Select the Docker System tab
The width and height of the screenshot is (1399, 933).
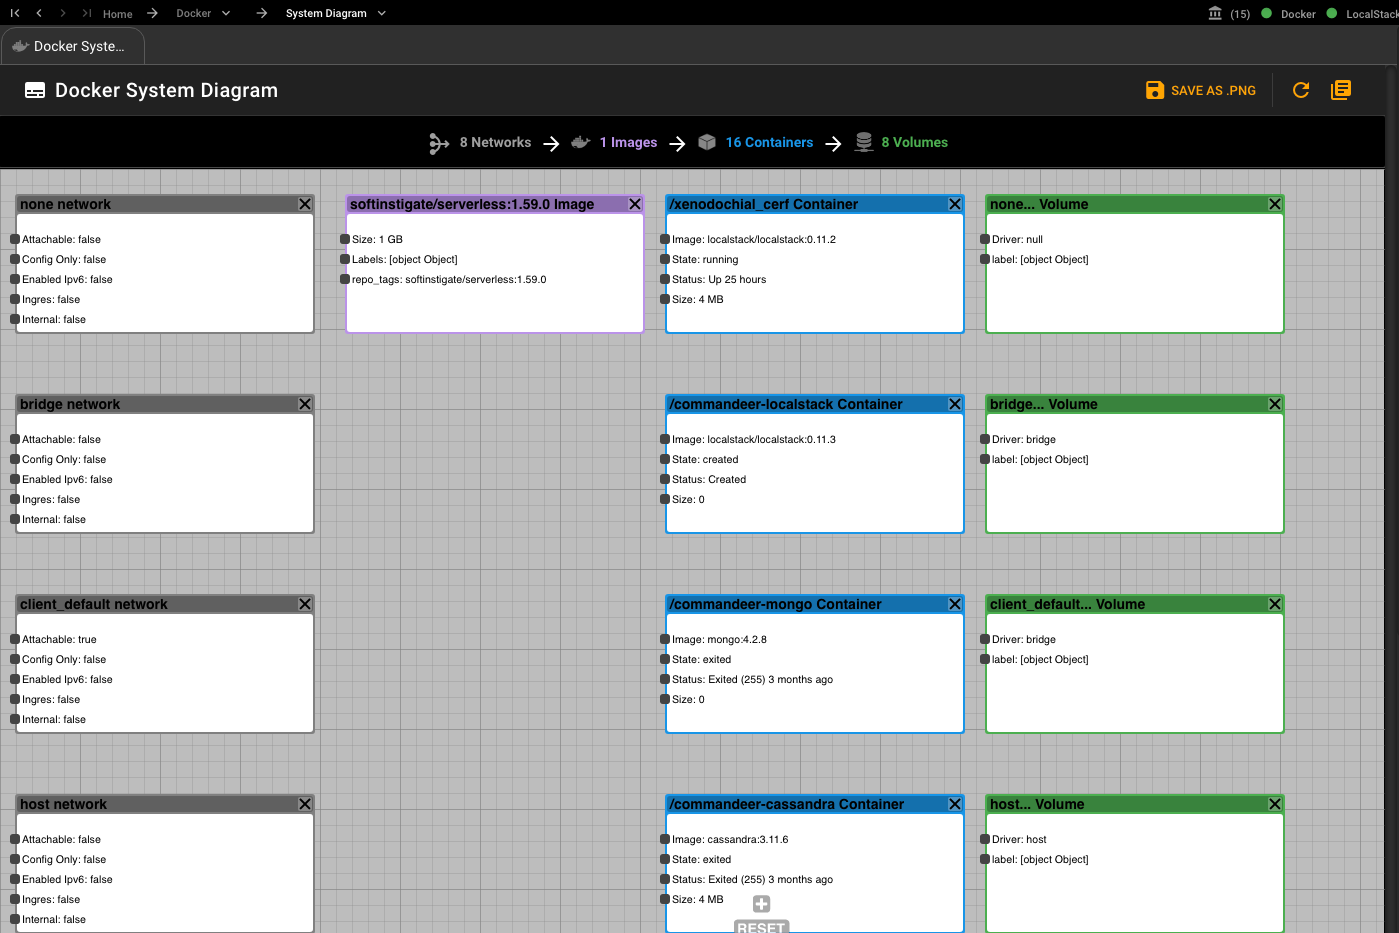click(x=72, y=46)
